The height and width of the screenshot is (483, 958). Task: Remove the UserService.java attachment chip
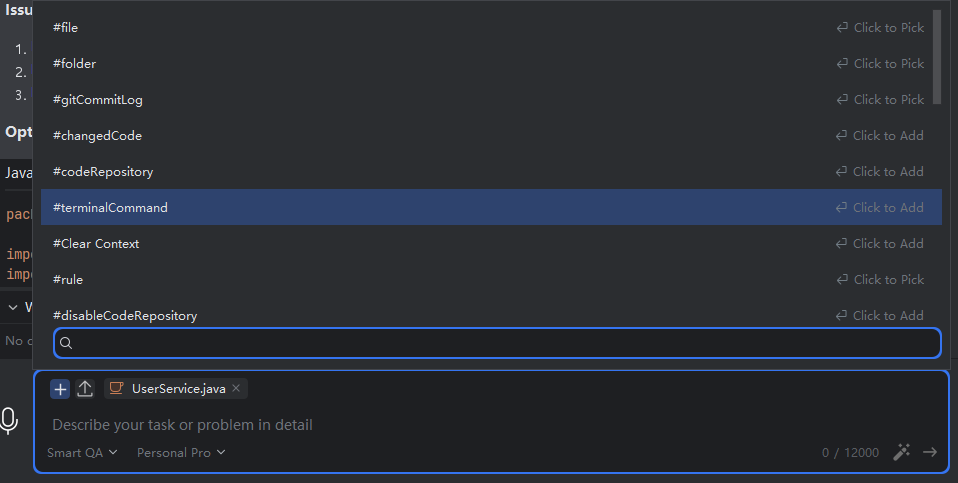pos(236,388)
